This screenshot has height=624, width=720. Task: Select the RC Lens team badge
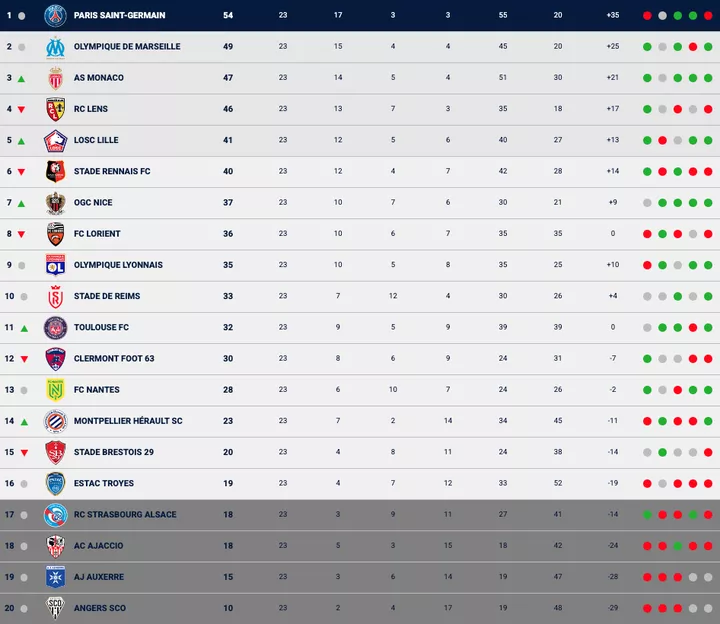click(x=55, y=109)
